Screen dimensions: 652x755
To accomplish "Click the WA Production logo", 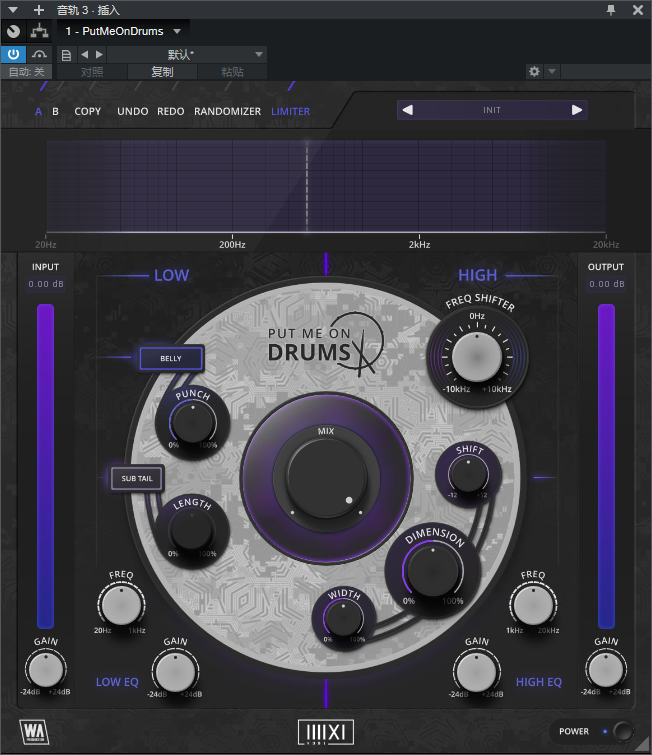I will (34, 732).
